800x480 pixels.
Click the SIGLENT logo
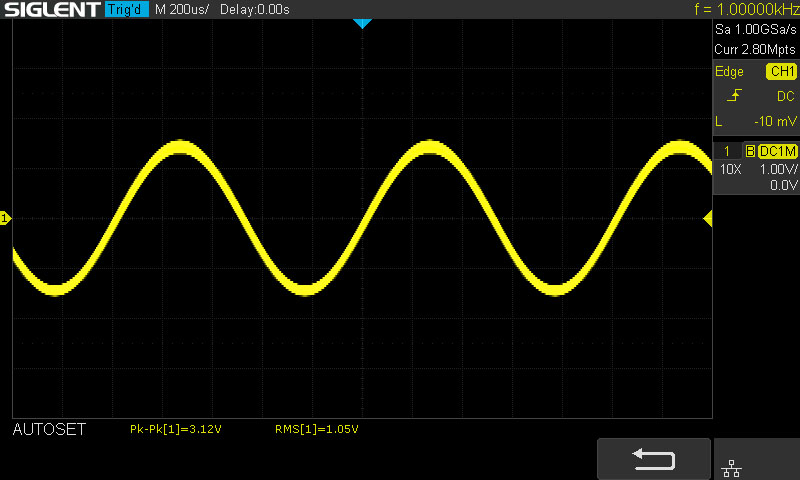point(52,9)
